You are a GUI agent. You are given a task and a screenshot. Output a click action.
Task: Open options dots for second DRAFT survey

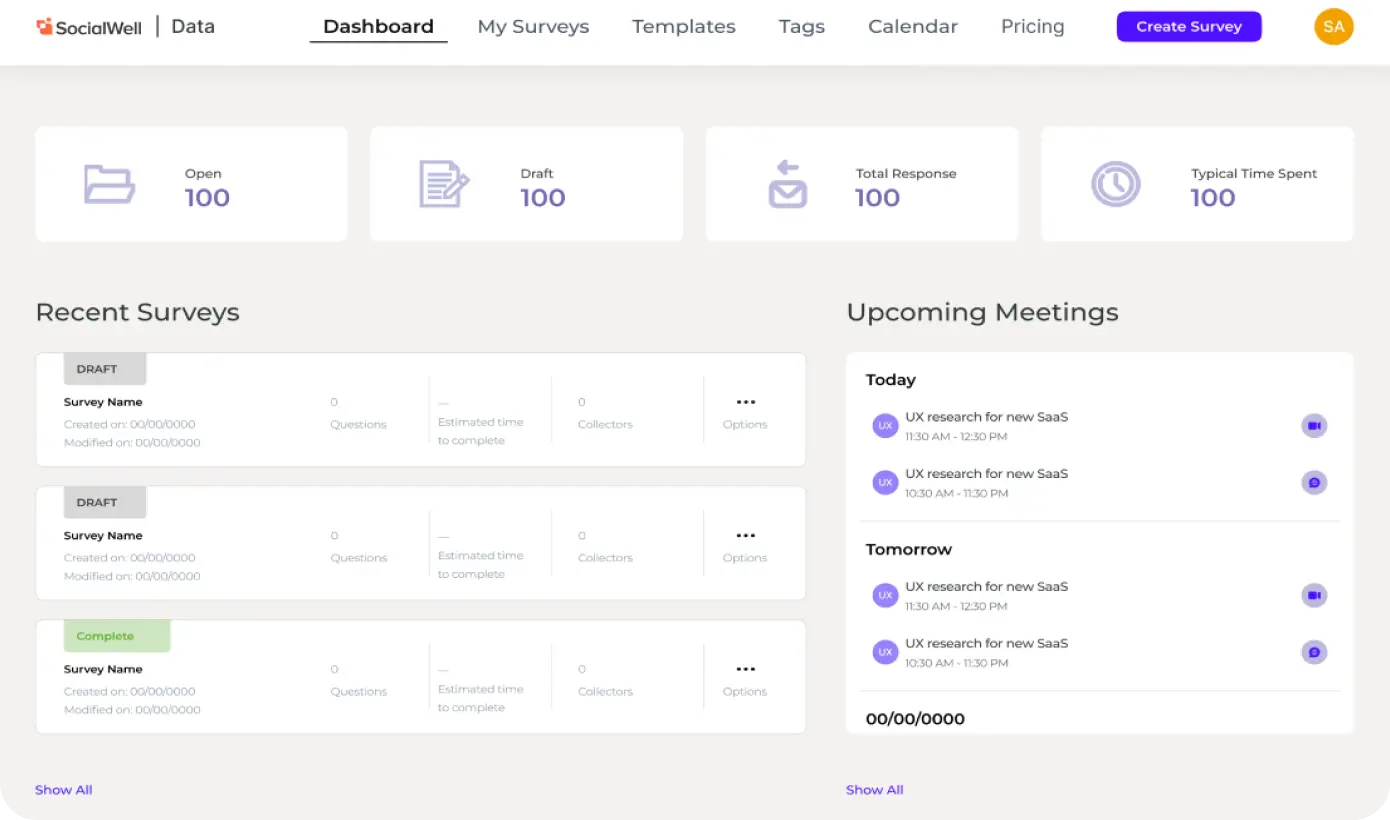(x=745, y=535)
